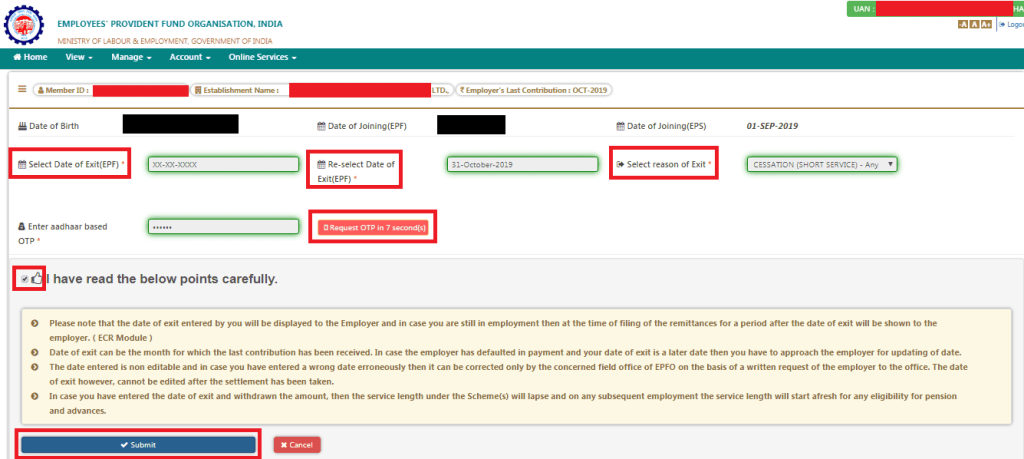Screen dimensions: 1024x459
Task: Click the calendar icon beside Re-select Date of Exit
Action: click(x=321, y=165)
